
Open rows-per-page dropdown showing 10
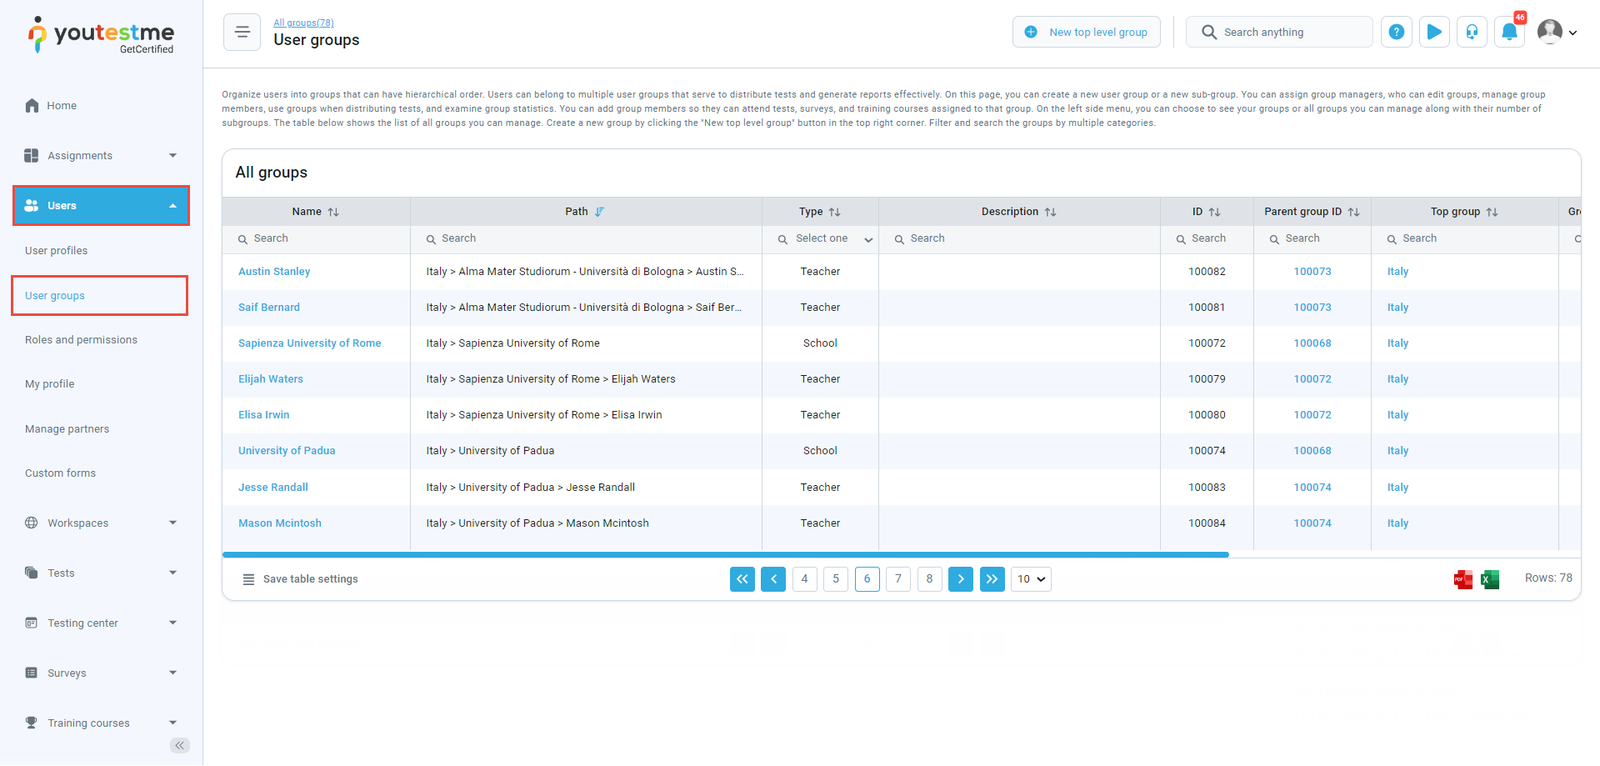[1030, 579]
